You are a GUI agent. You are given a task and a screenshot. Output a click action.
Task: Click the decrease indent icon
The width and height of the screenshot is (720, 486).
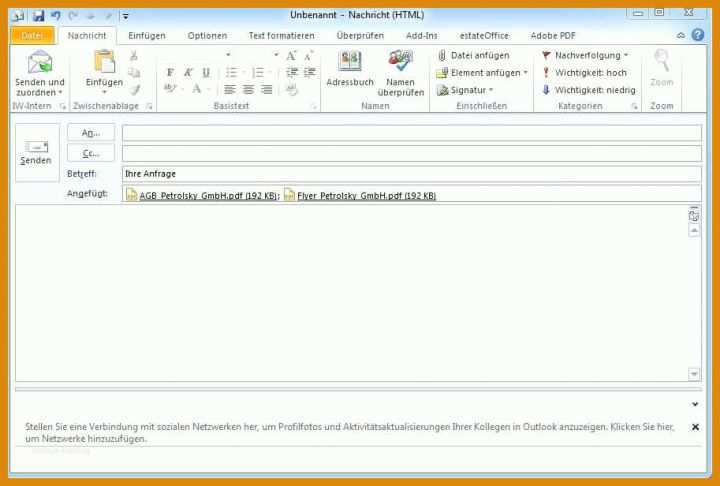(x=292, y=73)
